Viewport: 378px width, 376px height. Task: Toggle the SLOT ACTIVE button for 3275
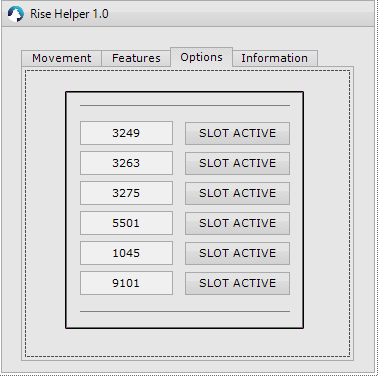point(237,193)
